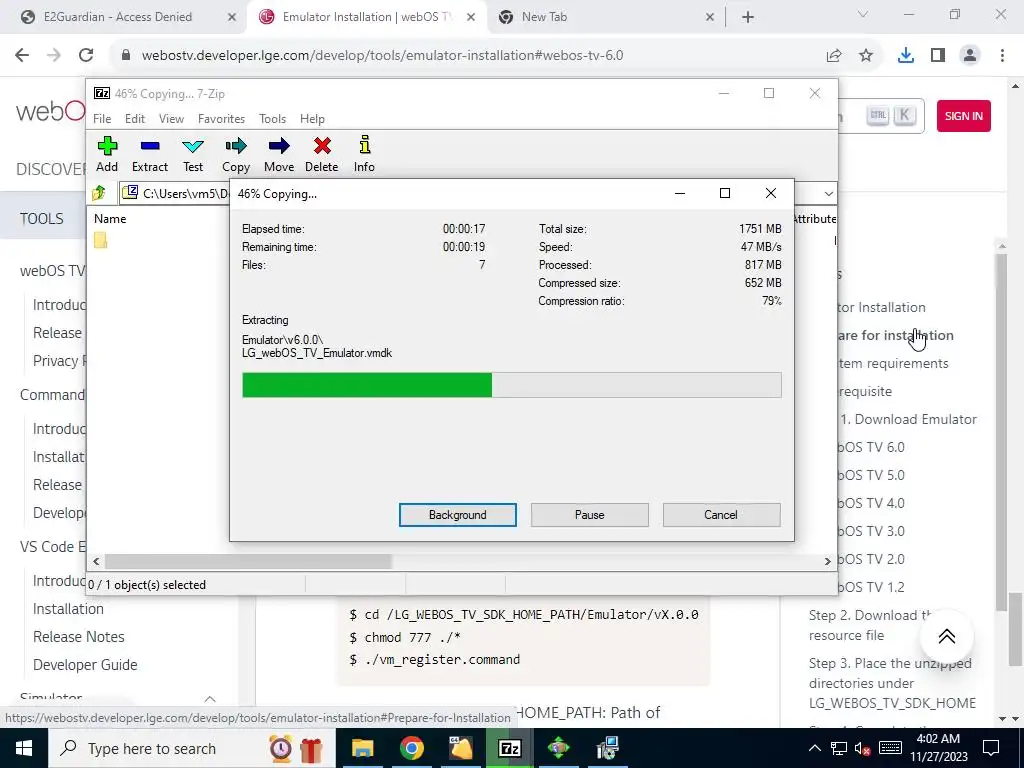
Task: Click the Info toolbar icon in 7-Zip
Action: tap(364, 154)
